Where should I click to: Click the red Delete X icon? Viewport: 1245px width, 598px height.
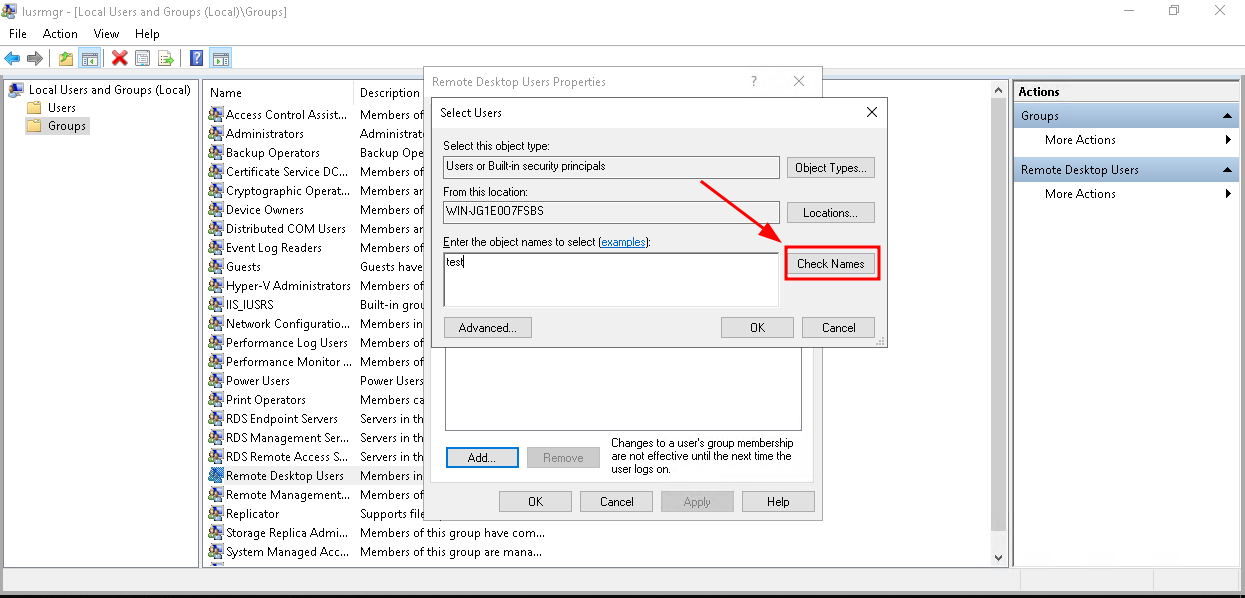(x=120, y=58)
